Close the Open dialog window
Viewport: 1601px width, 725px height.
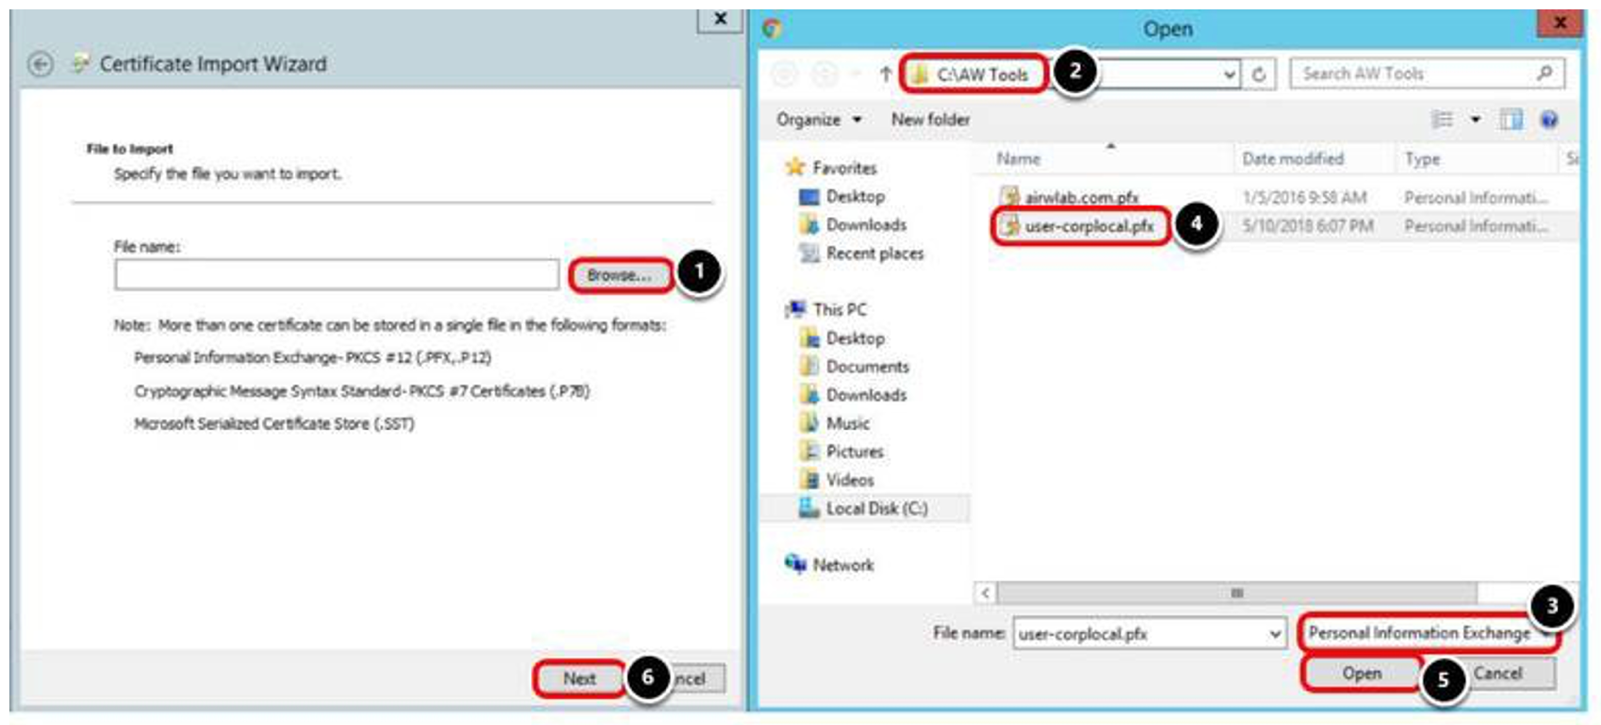tap(1559, 22)
